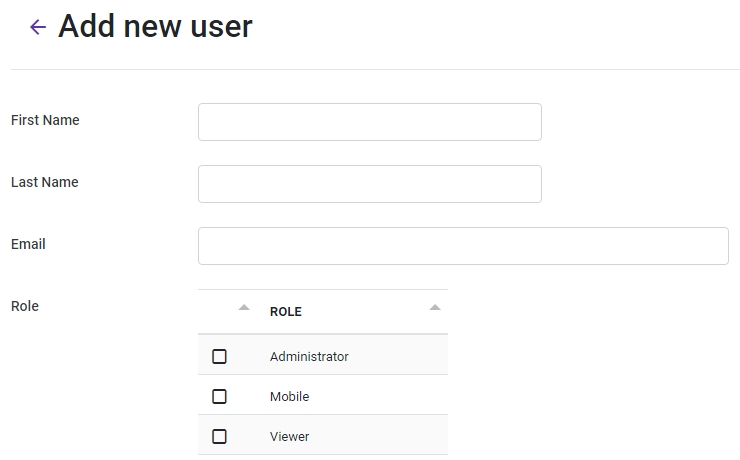Click the ROLE column header text

pyautogui.click(x=286, y=312)
